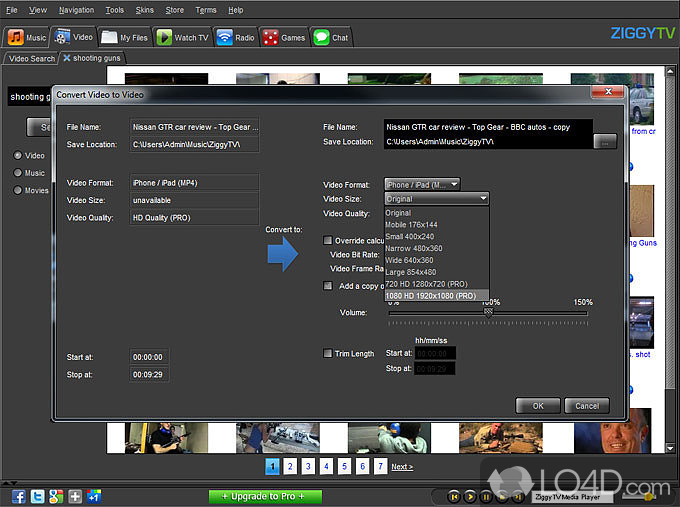
Task: Close the shooting guns search tab
Action: click(67, 59)
